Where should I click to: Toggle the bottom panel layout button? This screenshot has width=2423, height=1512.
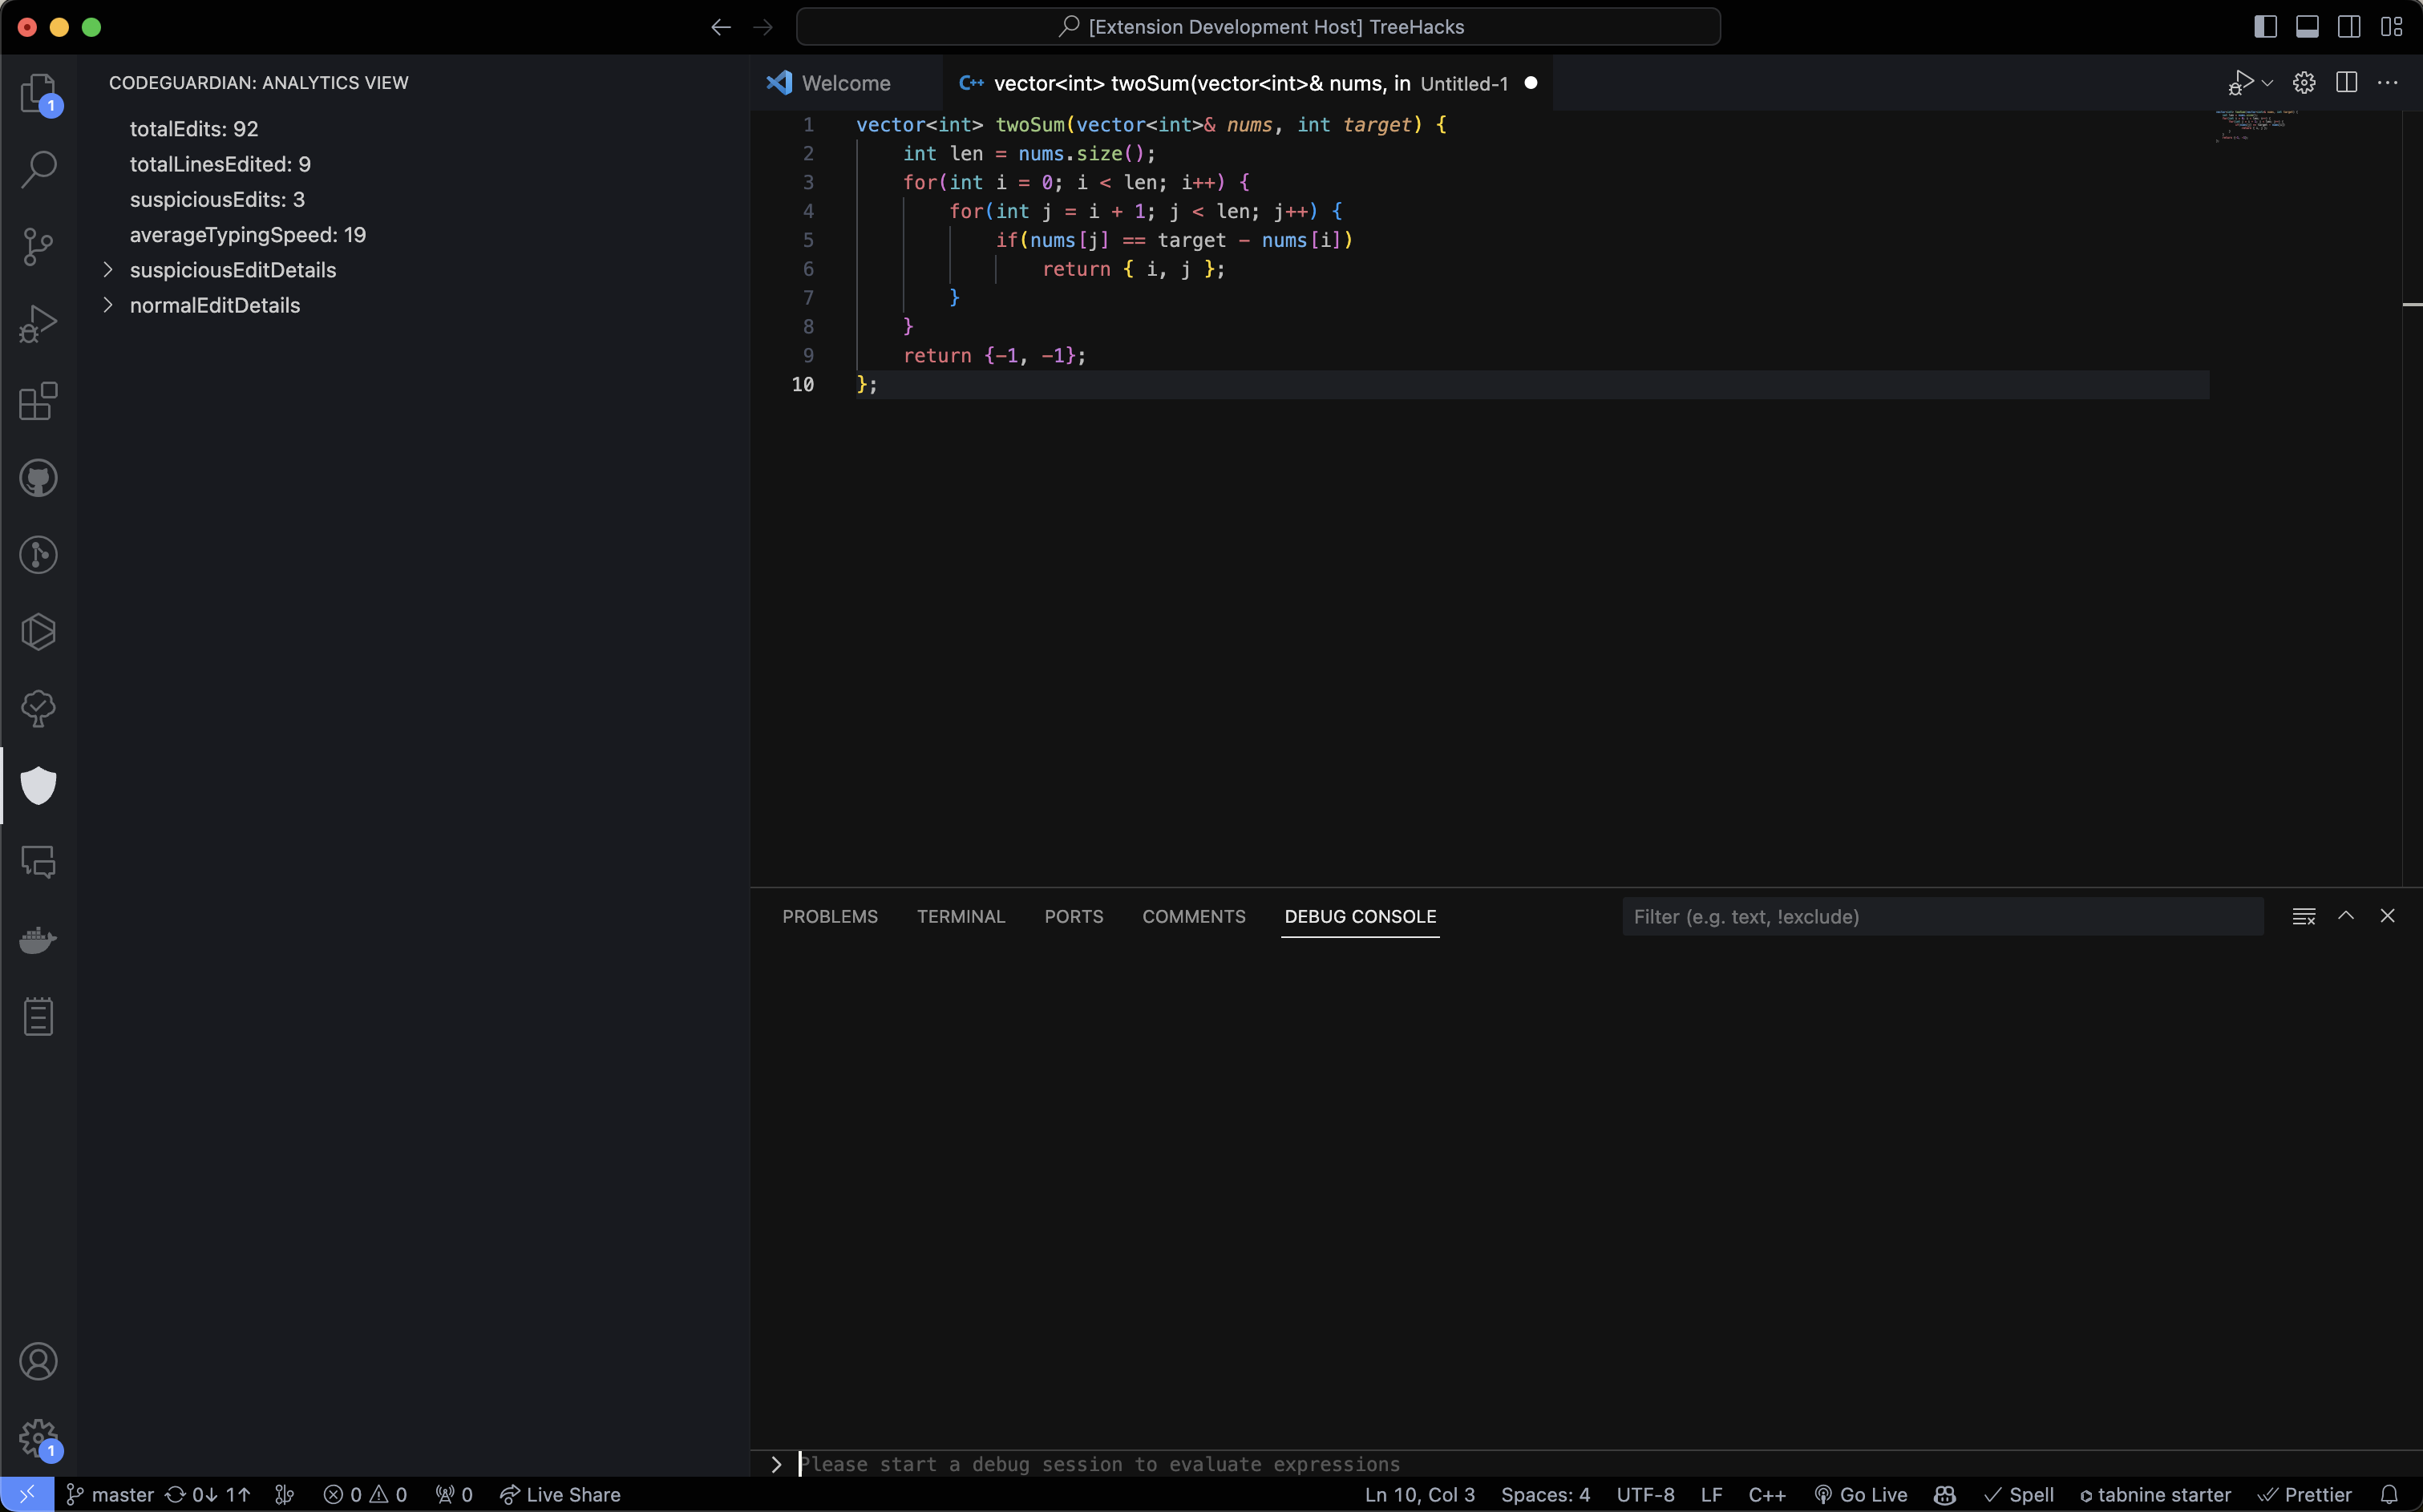[x=2307, y=27]
